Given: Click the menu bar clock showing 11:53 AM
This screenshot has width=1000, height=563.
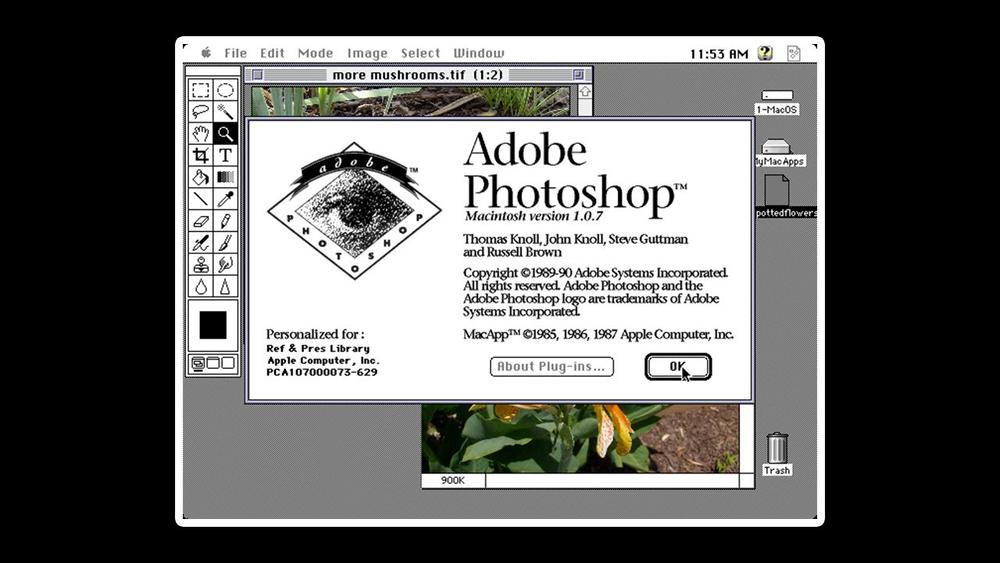Looking at the screenshot, I should tap(719, 54).
